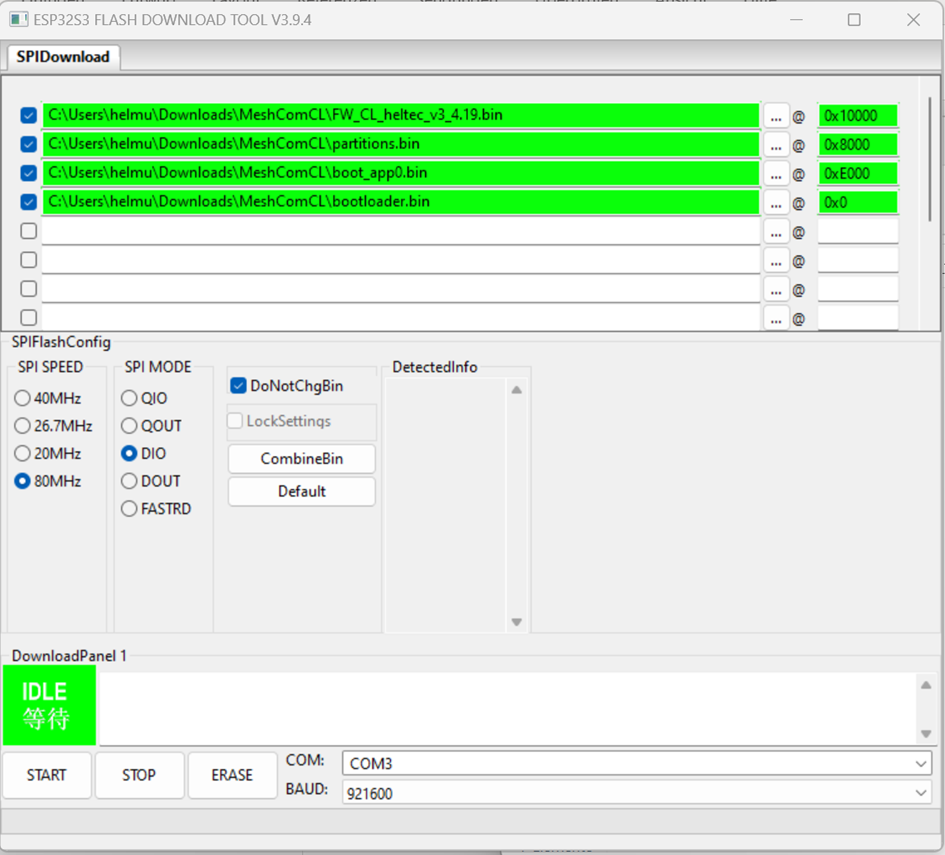
Task: Open browse button on sixth empty row
Action: pyautogui.click(x=776, y=260)
